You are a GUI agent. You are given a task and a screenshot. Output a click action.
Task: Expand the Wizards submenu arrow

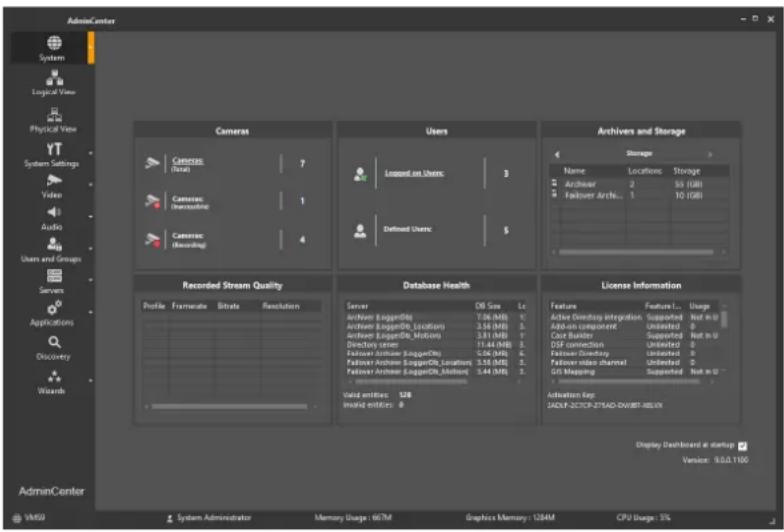click(91, 380)
